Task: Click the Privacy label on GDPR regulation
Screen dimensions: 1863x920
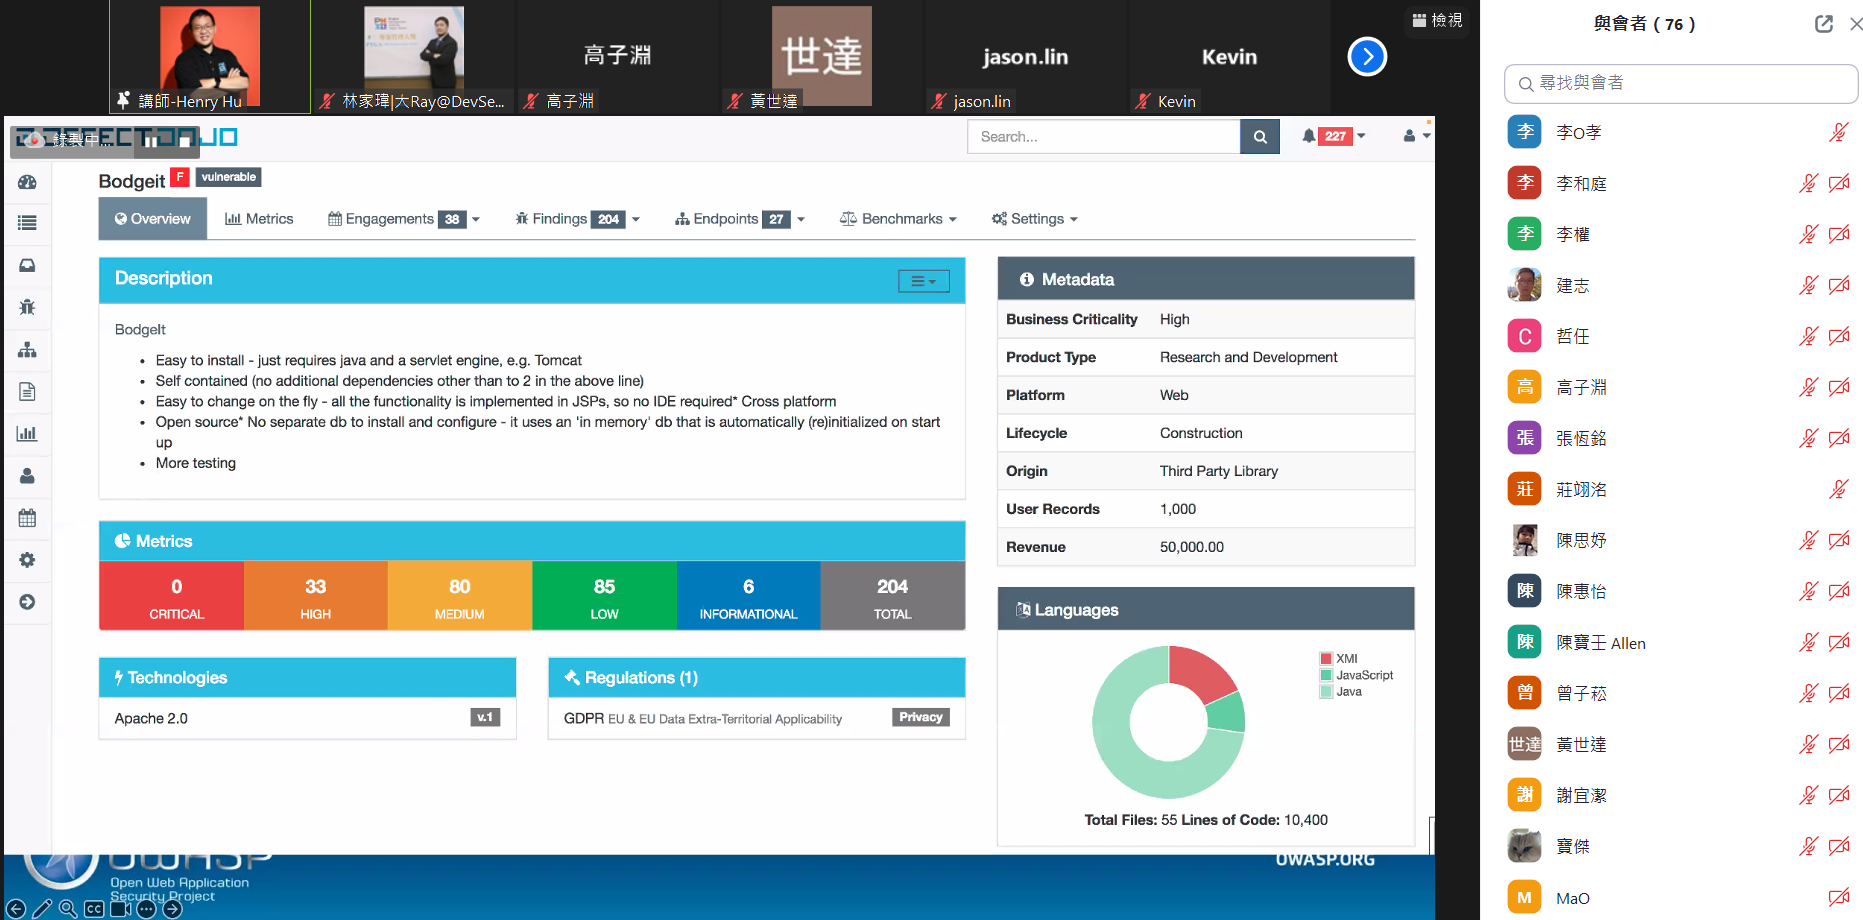Action: [920, 717]
